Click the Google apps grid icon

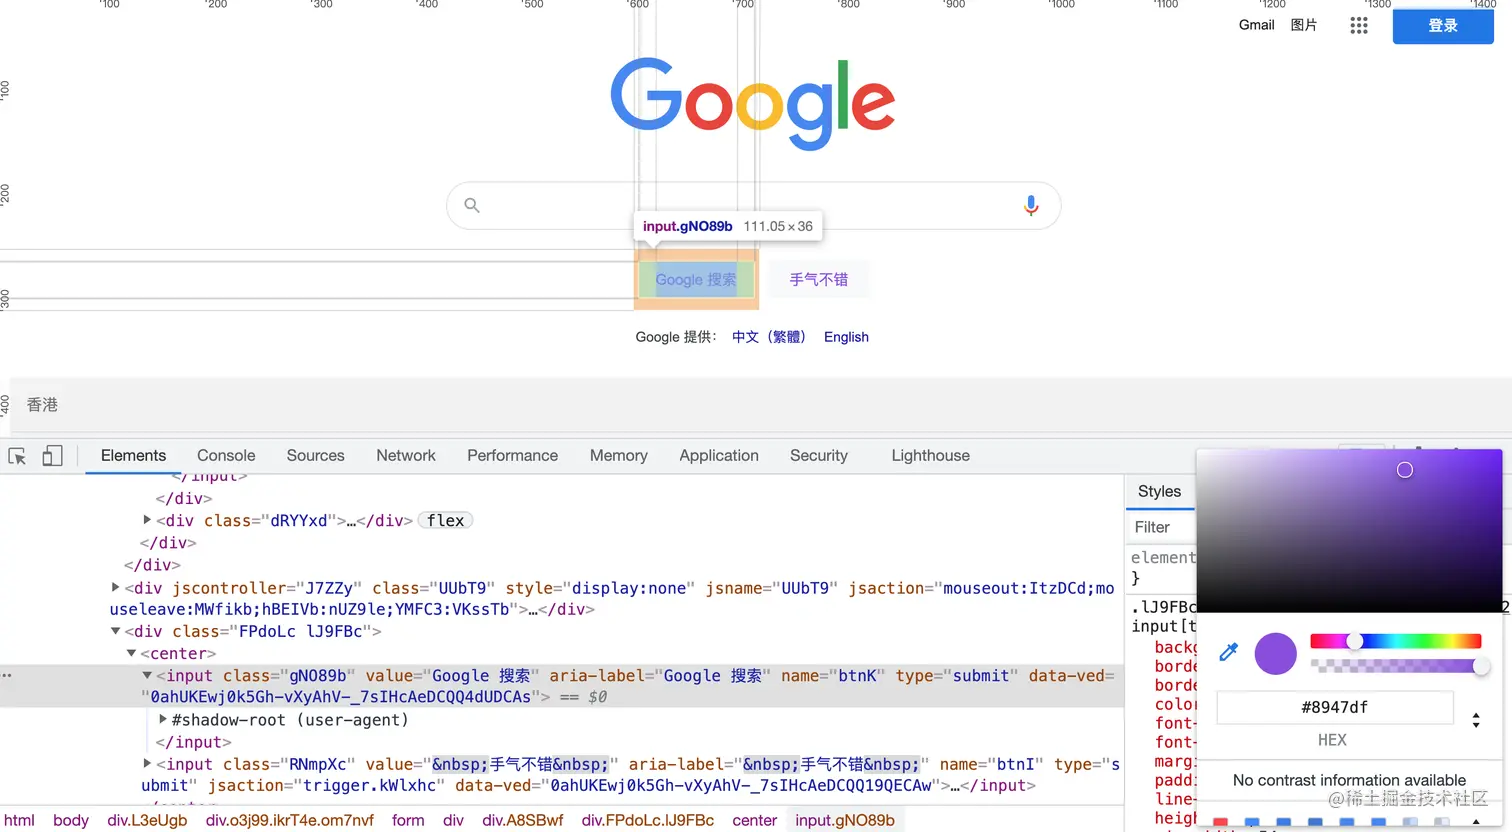click(1358, 26)
